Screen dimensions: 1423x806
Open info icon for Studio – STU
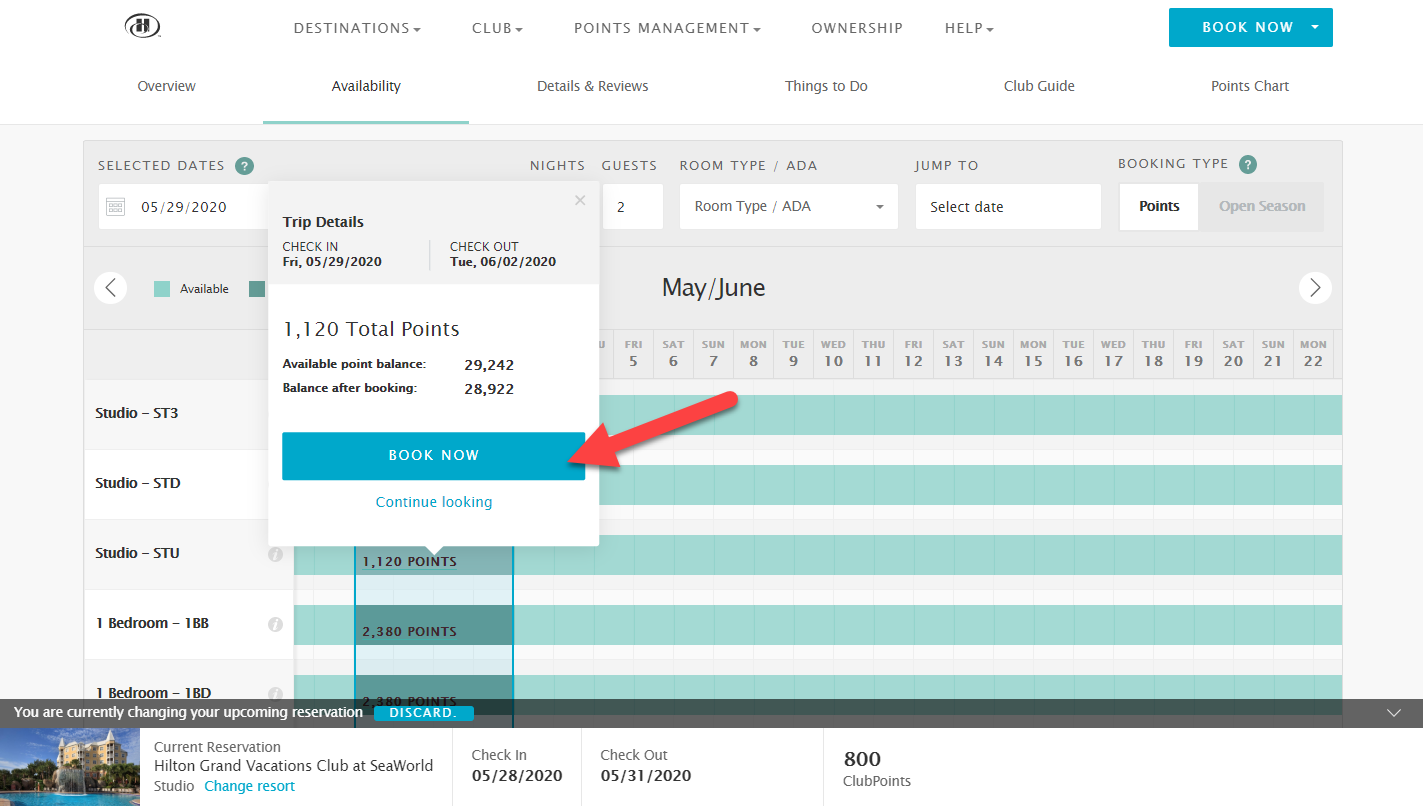click(275, 554)
